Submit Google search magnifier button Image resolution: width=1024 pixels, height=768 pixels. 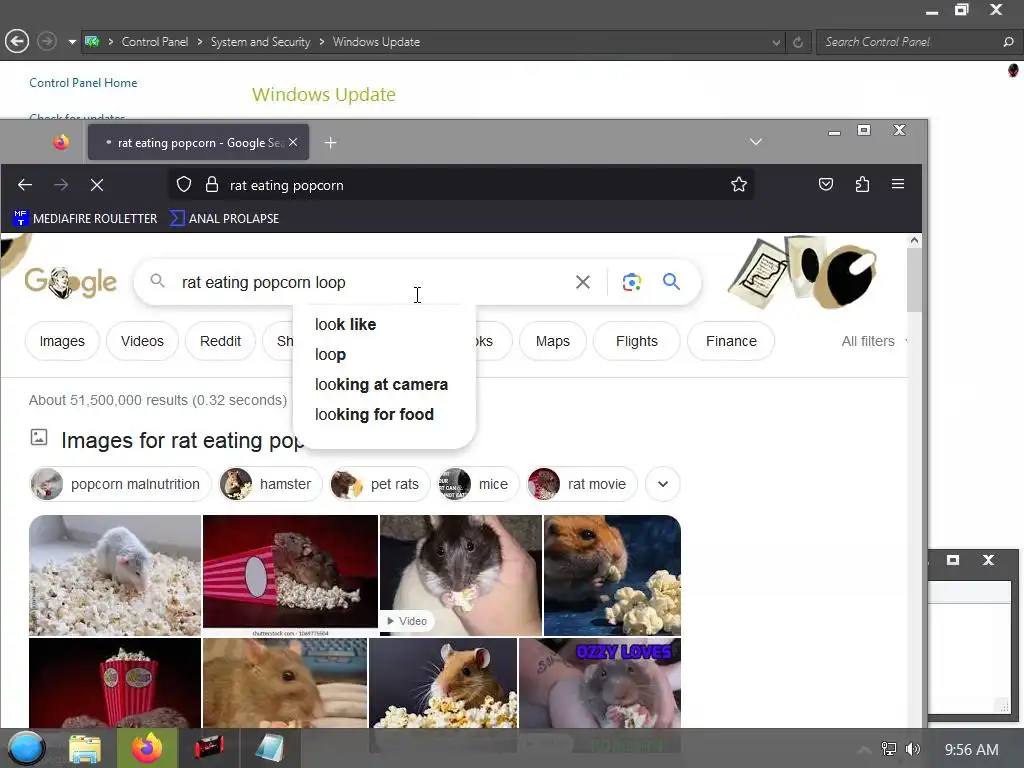tap(671, 281)
